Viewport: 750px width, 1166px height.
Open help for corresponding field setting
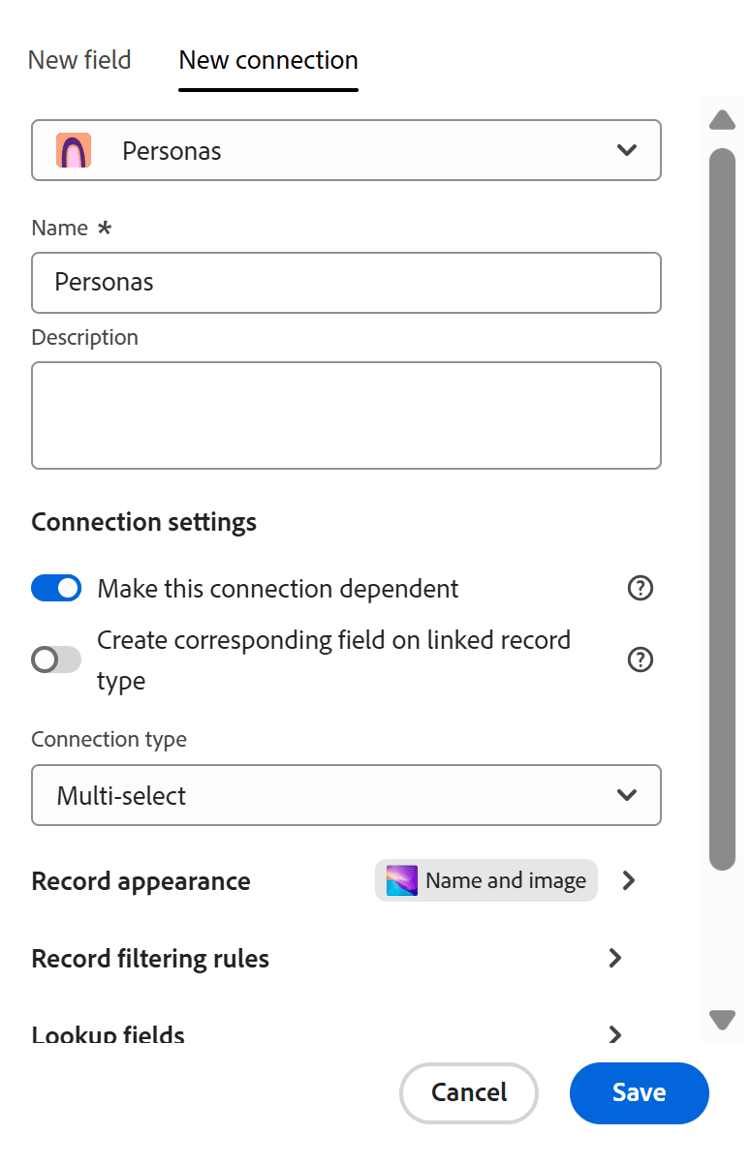pyautogui.click(x=640, y=660)
